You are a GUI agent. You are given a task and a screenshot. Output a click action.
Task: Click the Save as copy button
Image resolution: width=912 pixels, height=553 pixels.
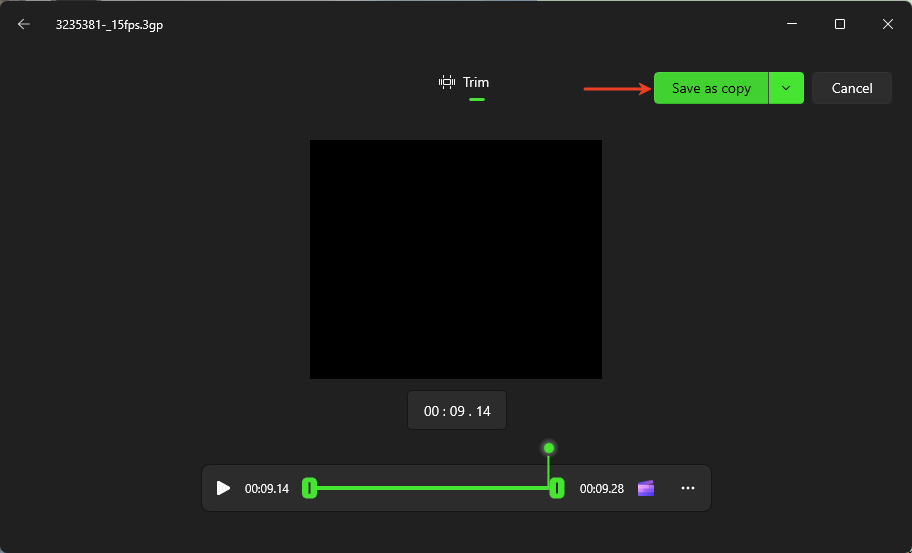pos(711,88)
